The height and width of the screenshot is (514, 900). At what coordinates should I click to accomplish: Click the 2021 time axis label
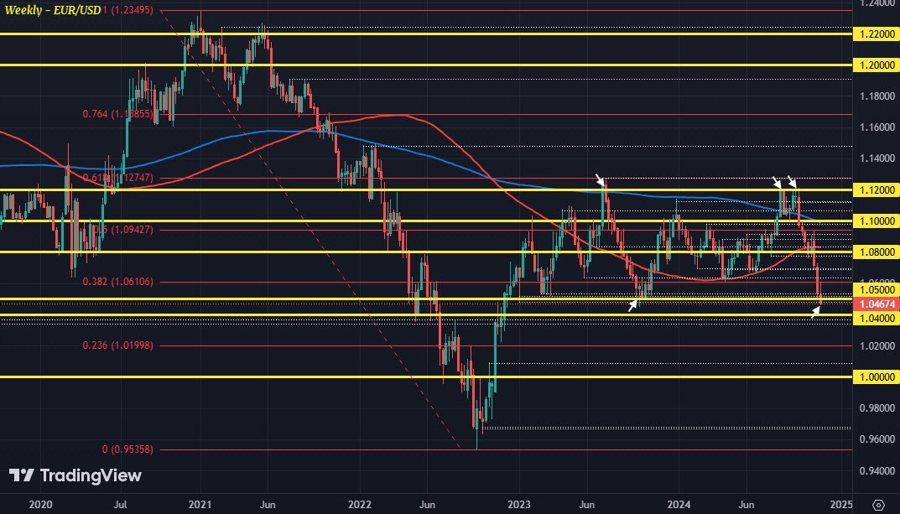(200, 505)
